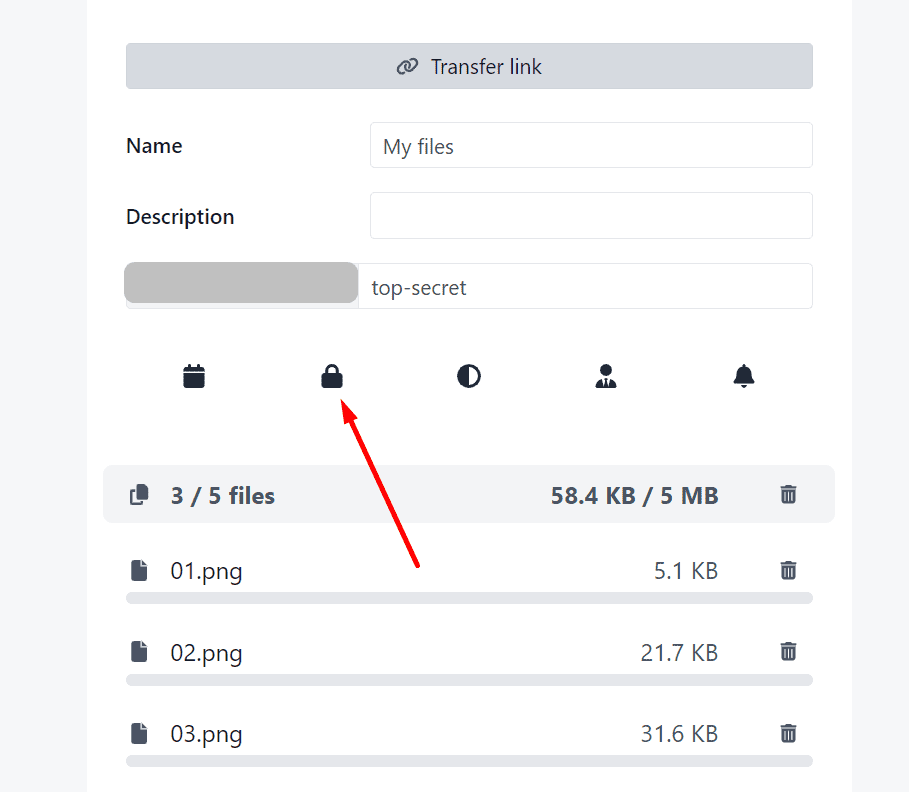Click the calendar expiration icon
Viewport: 909px width, 792px height.
point(194,377)
